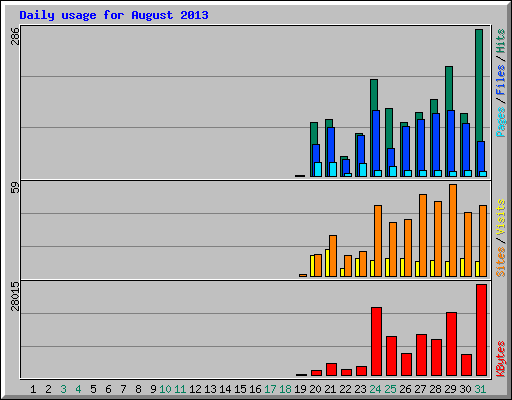Image resolution: width=512 pixels, height=400 pixels.
Task: Click day 24 on the date axis
Action: click(375, 389)
